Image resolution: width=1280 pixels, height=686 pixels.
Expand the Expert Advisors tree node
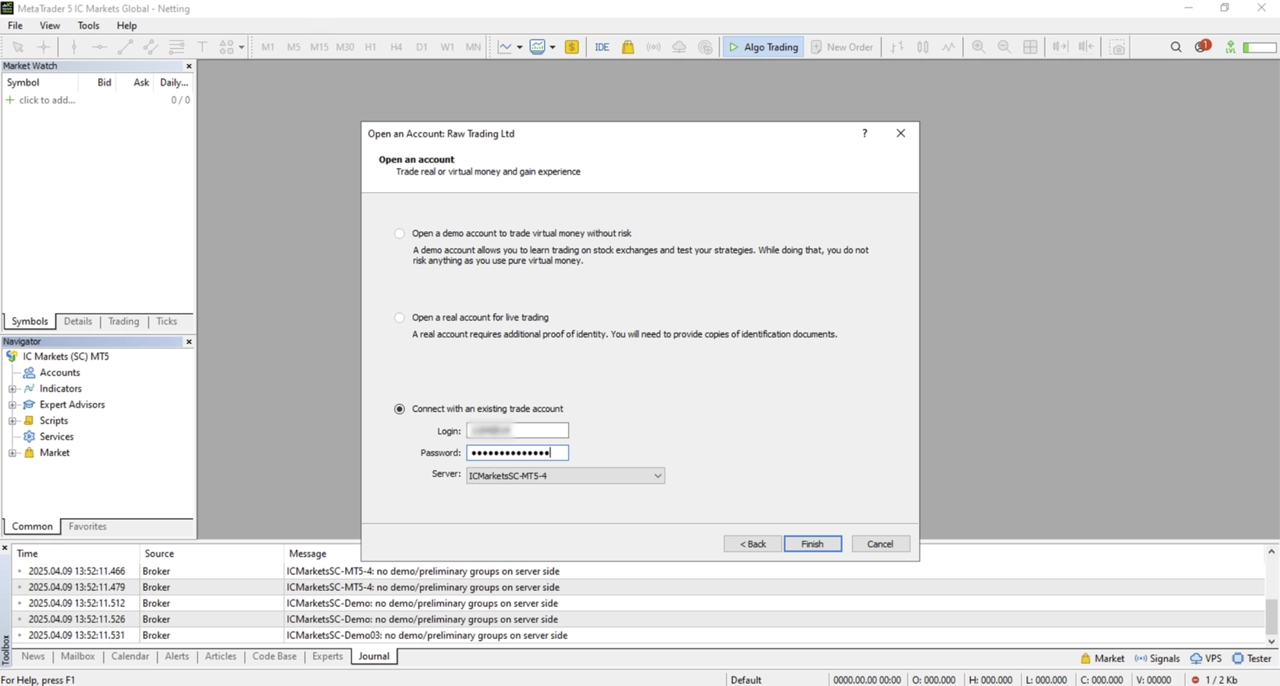point(13,405)
